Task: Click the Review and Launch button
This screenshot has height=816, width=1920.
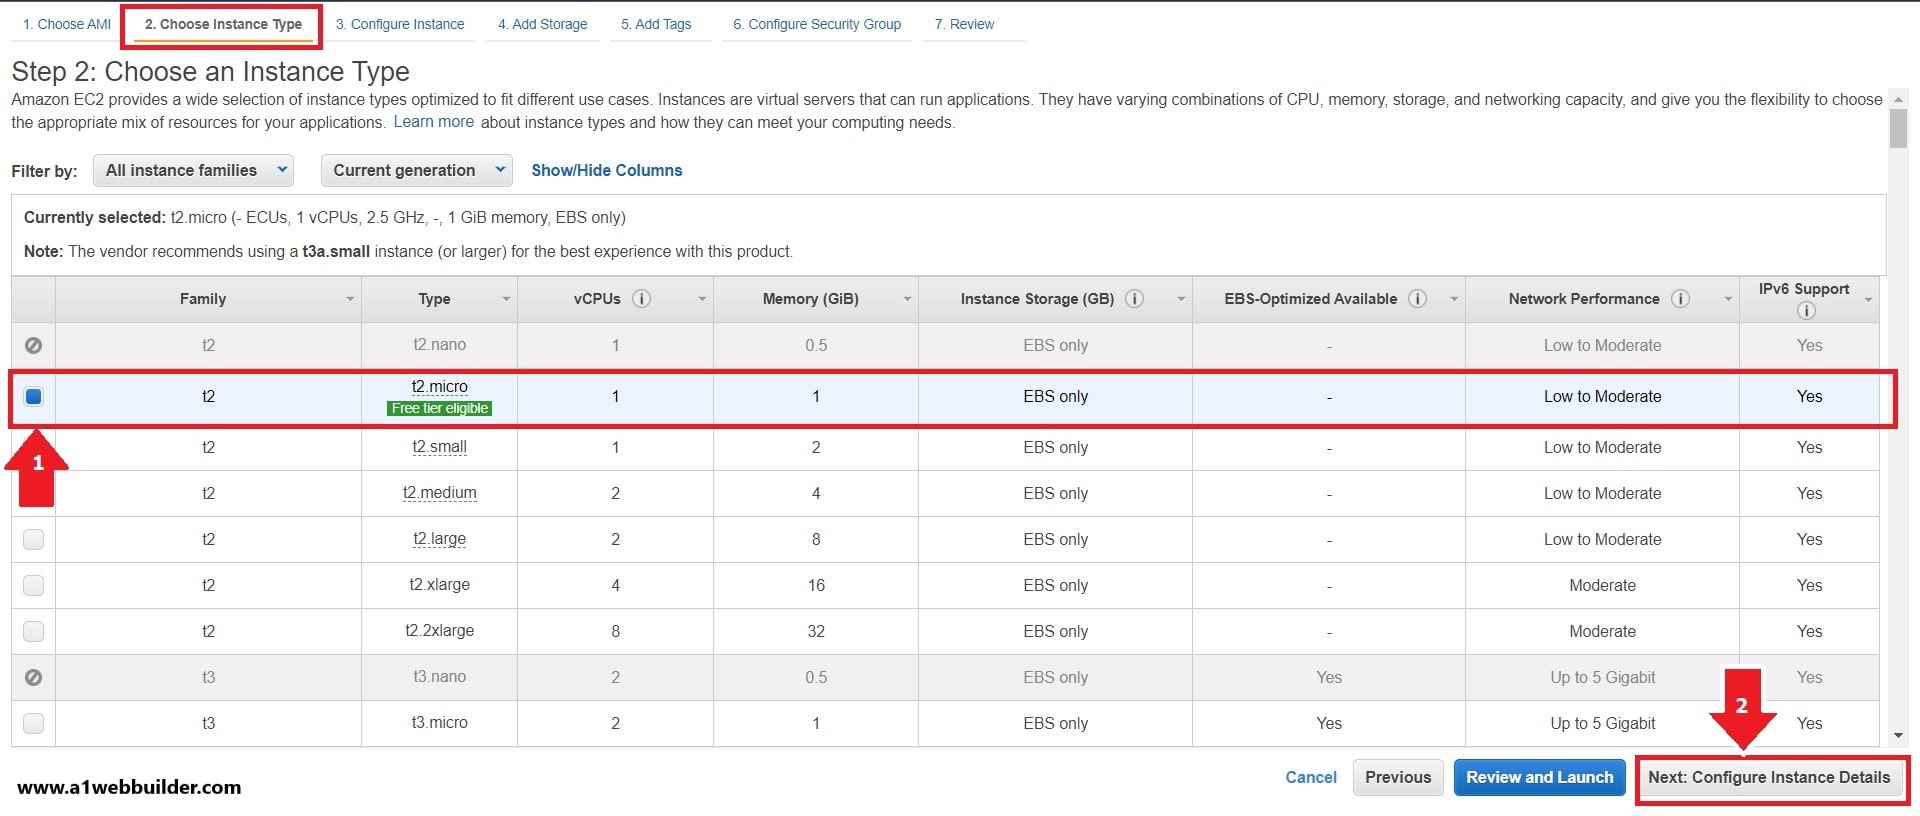Action: 1540,777
